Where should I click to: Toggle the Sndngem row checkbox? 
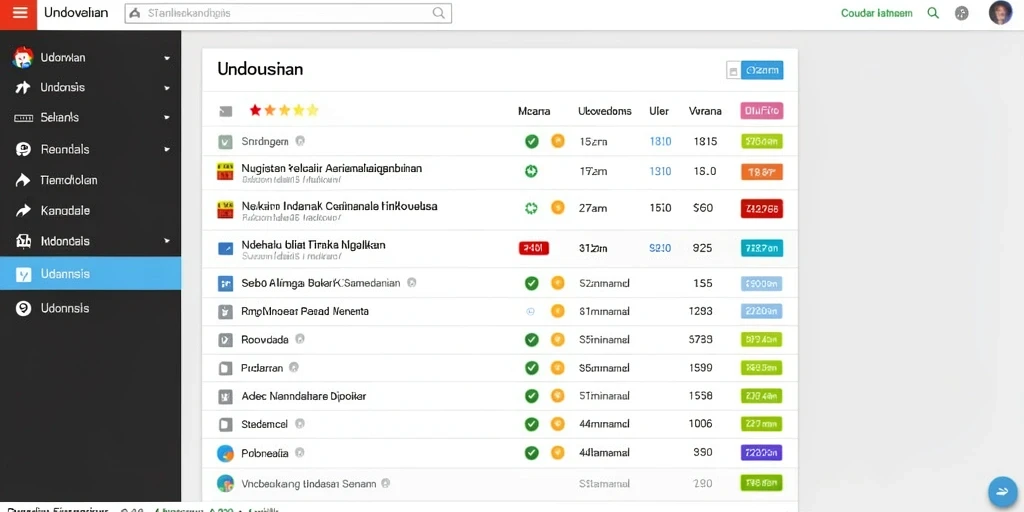(x=225, y=140)
